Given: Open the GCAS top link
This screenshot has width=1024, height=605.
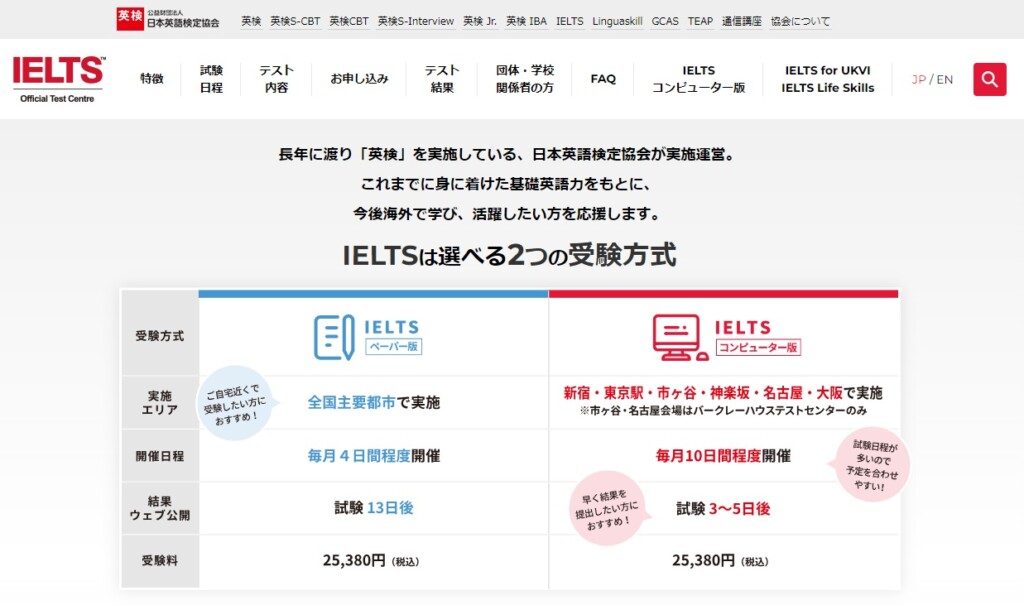Looking at the screenshot, I should pos(665,21).
